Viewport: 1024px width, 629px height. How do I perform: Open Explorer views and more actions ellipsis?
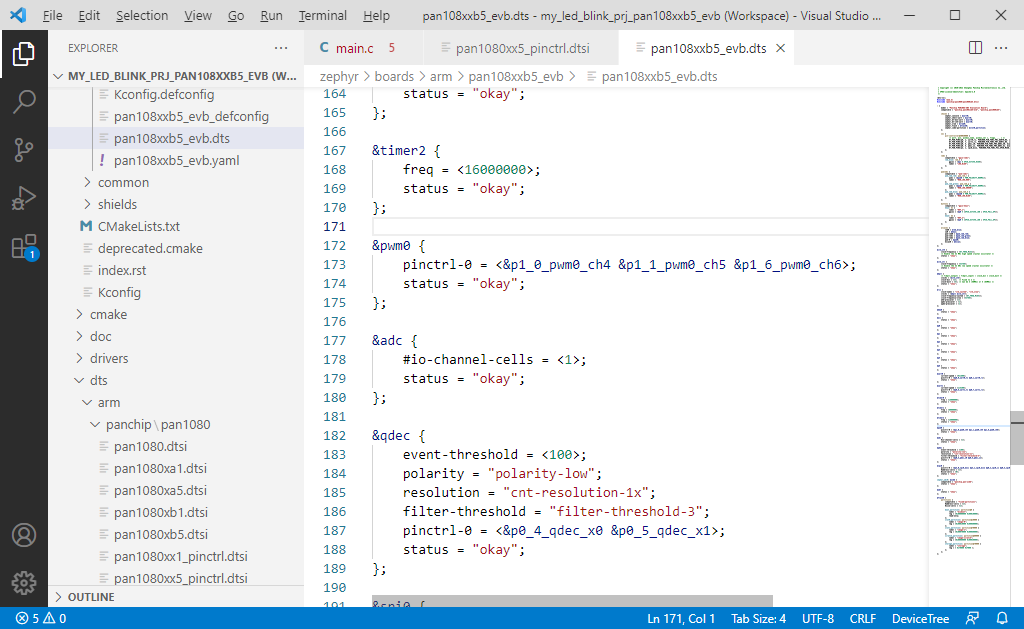281,48
